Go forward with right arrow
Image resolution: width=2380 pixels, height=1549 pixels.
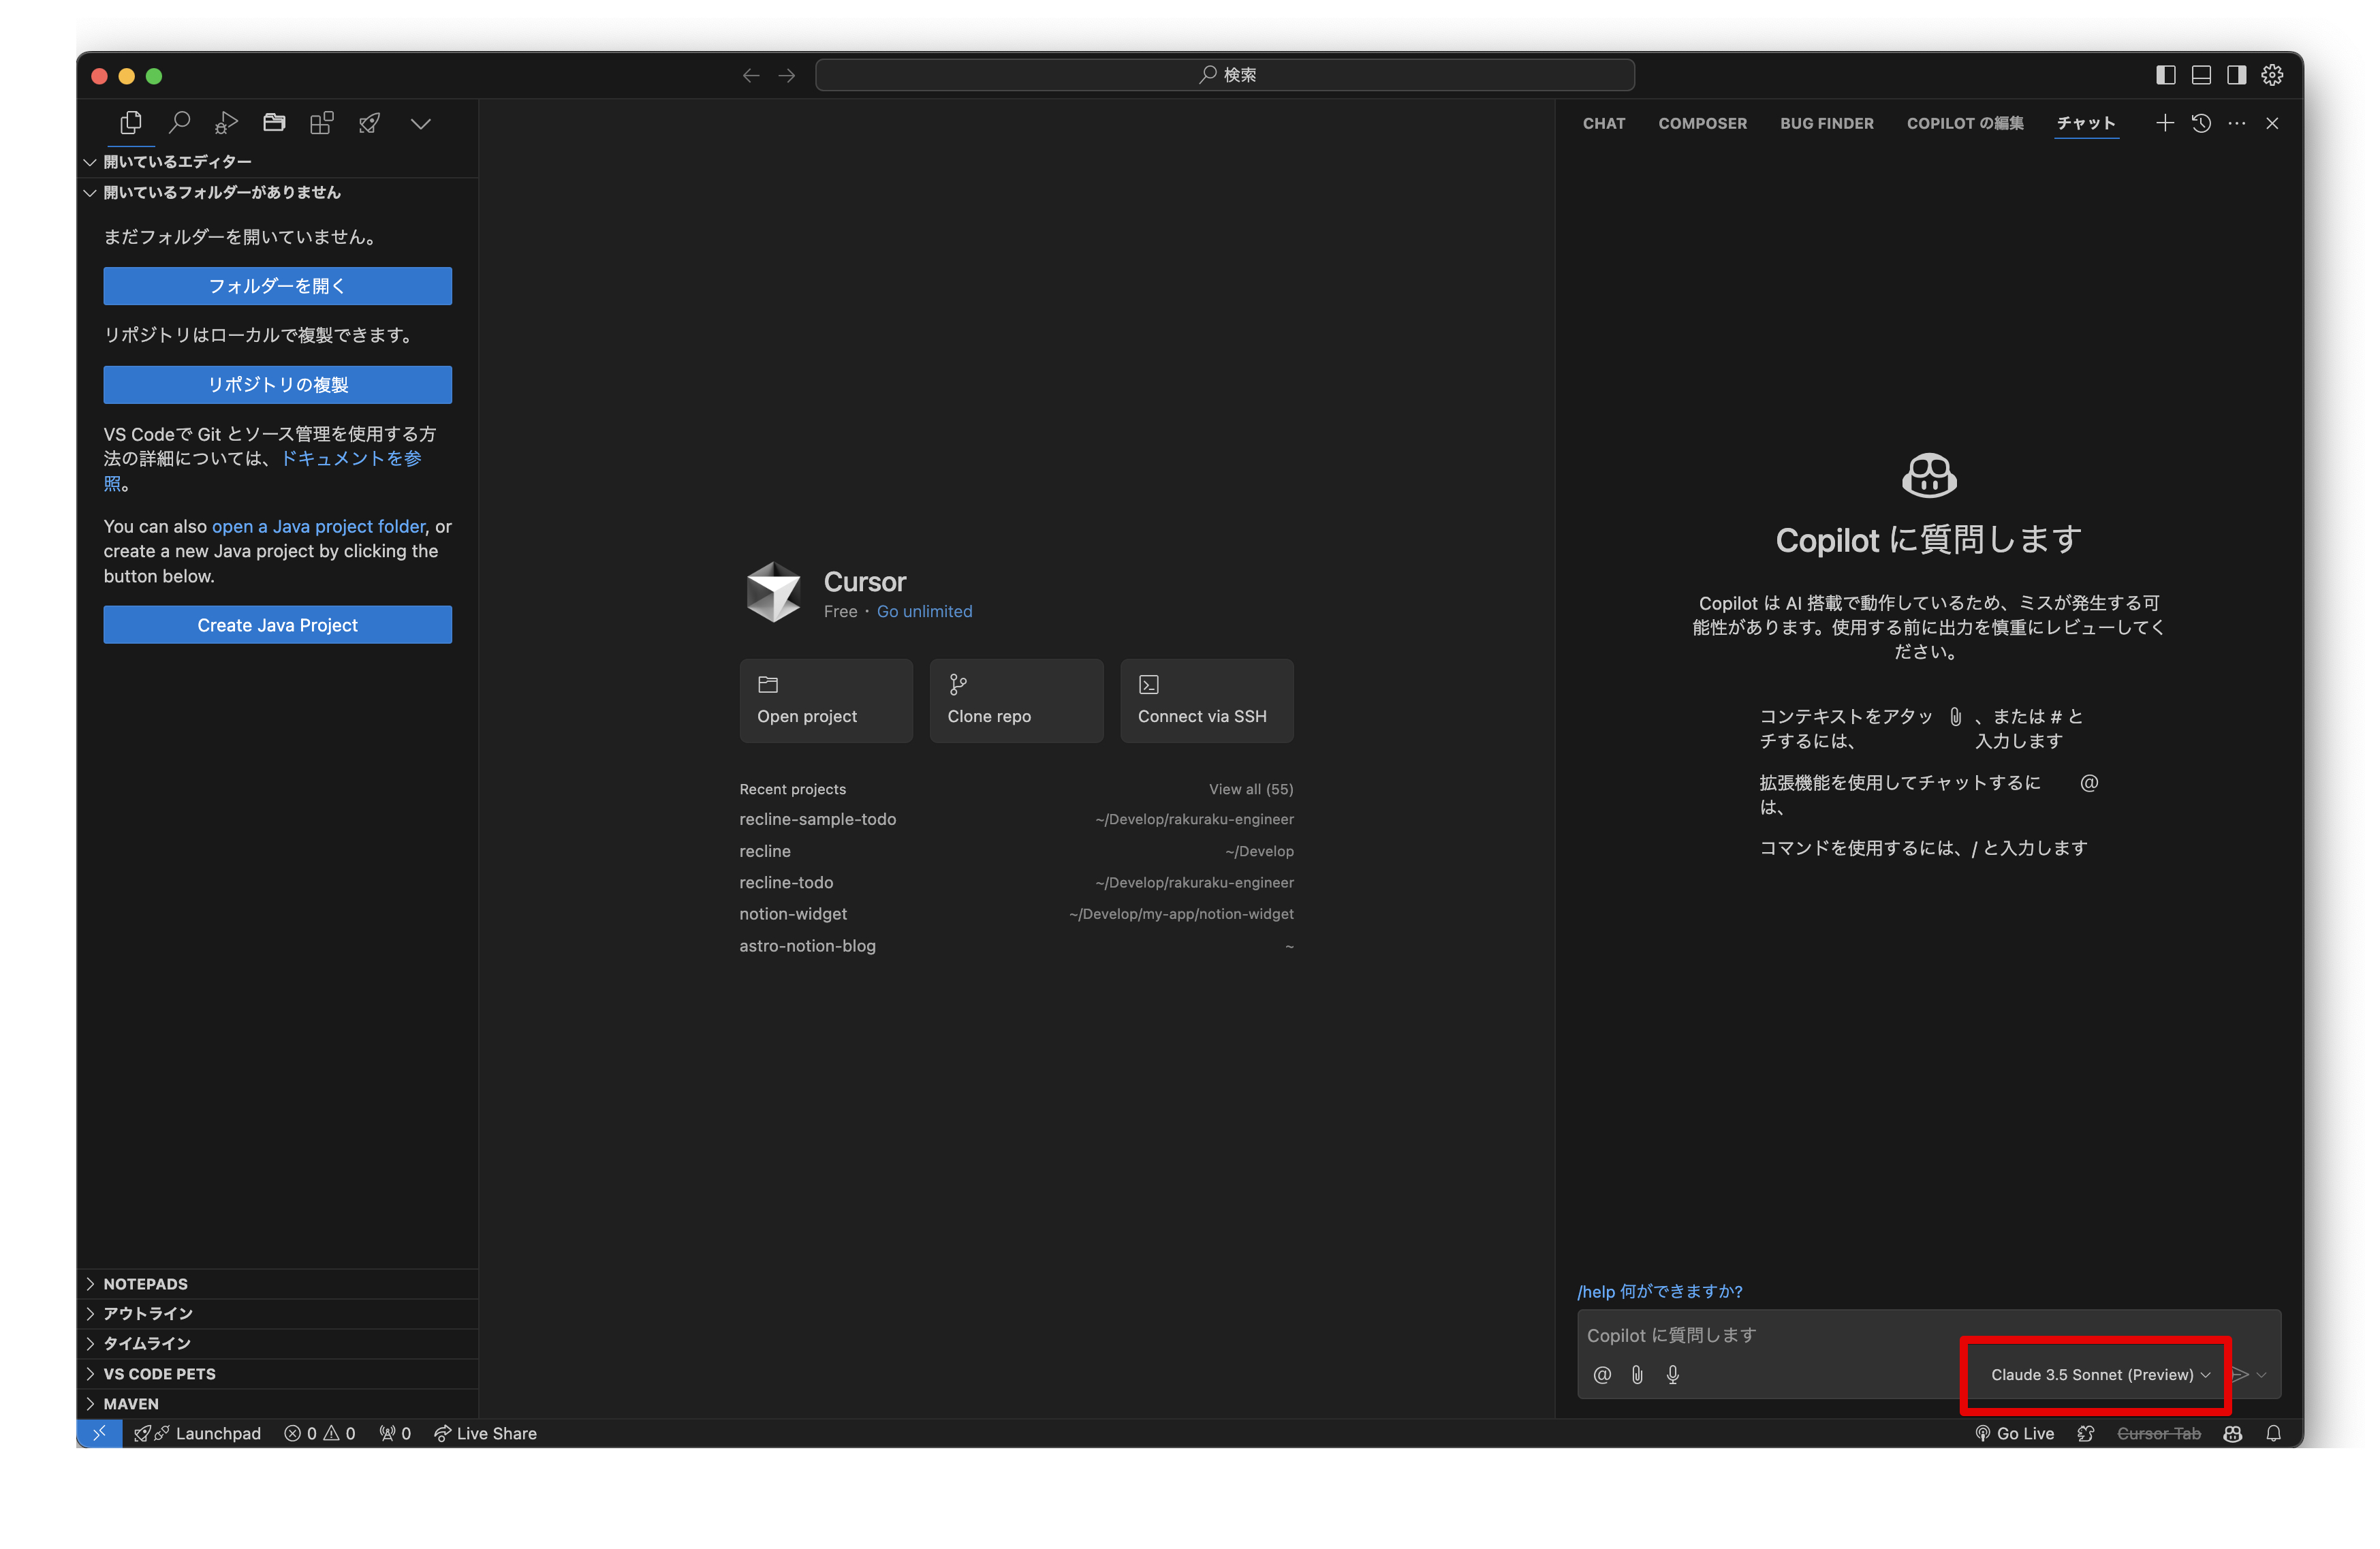click(x=787, y=75)
